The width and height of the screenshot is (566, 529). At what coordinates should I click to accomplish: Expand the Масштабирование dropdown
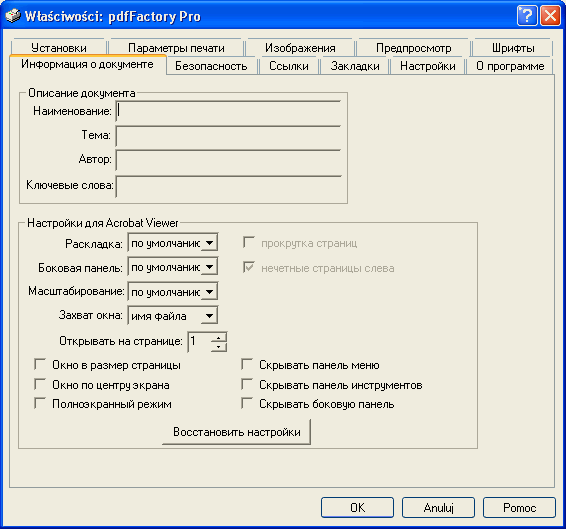tap(173, 291)
